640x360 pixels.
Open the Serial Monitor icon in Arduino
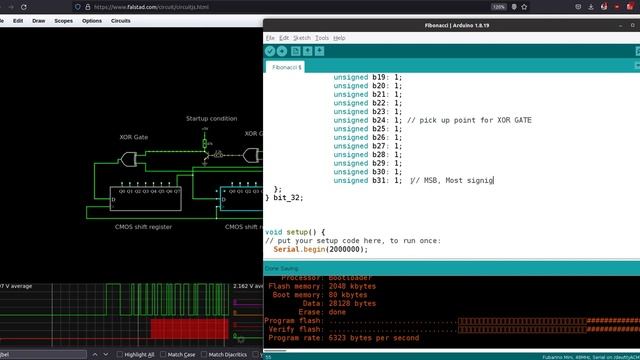638,51
